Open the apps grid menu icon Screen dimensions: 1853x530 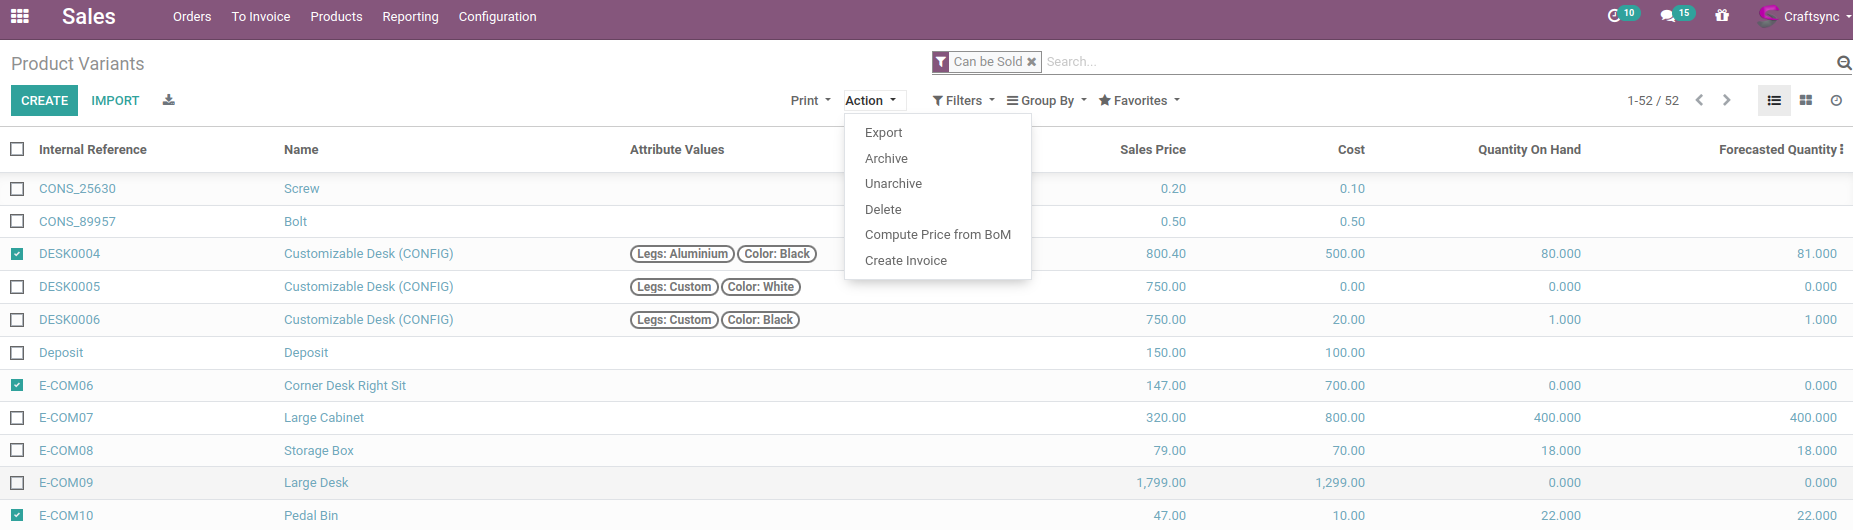(20, 16)
